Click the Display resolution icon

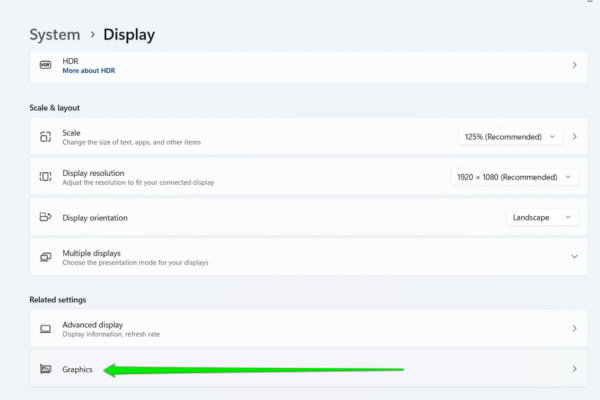pyautogui.click(x=45, y=176)
